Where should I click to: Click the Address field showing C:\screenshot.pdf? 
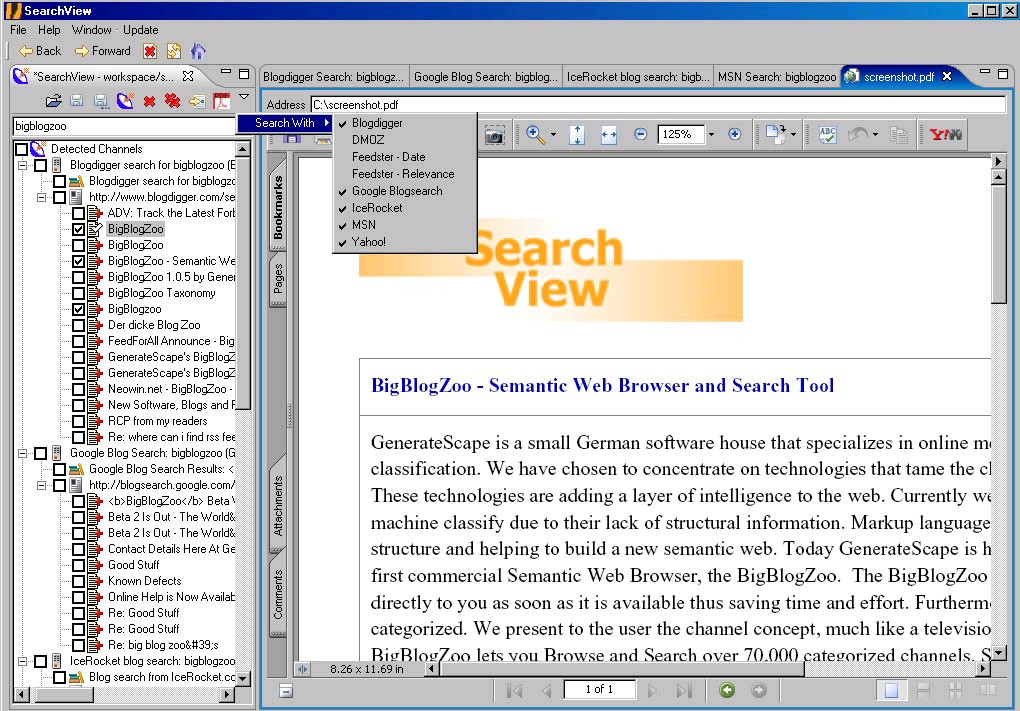pyautogui.click(x=658, y=105)
